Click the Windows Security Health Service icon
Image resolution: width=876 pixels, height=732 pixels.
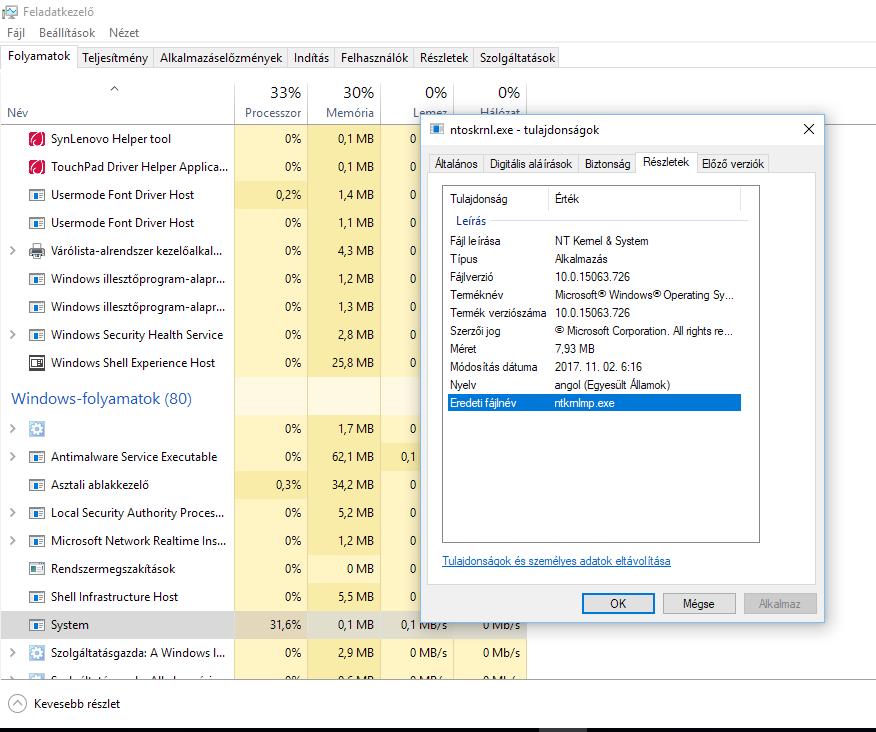[37, 335]
